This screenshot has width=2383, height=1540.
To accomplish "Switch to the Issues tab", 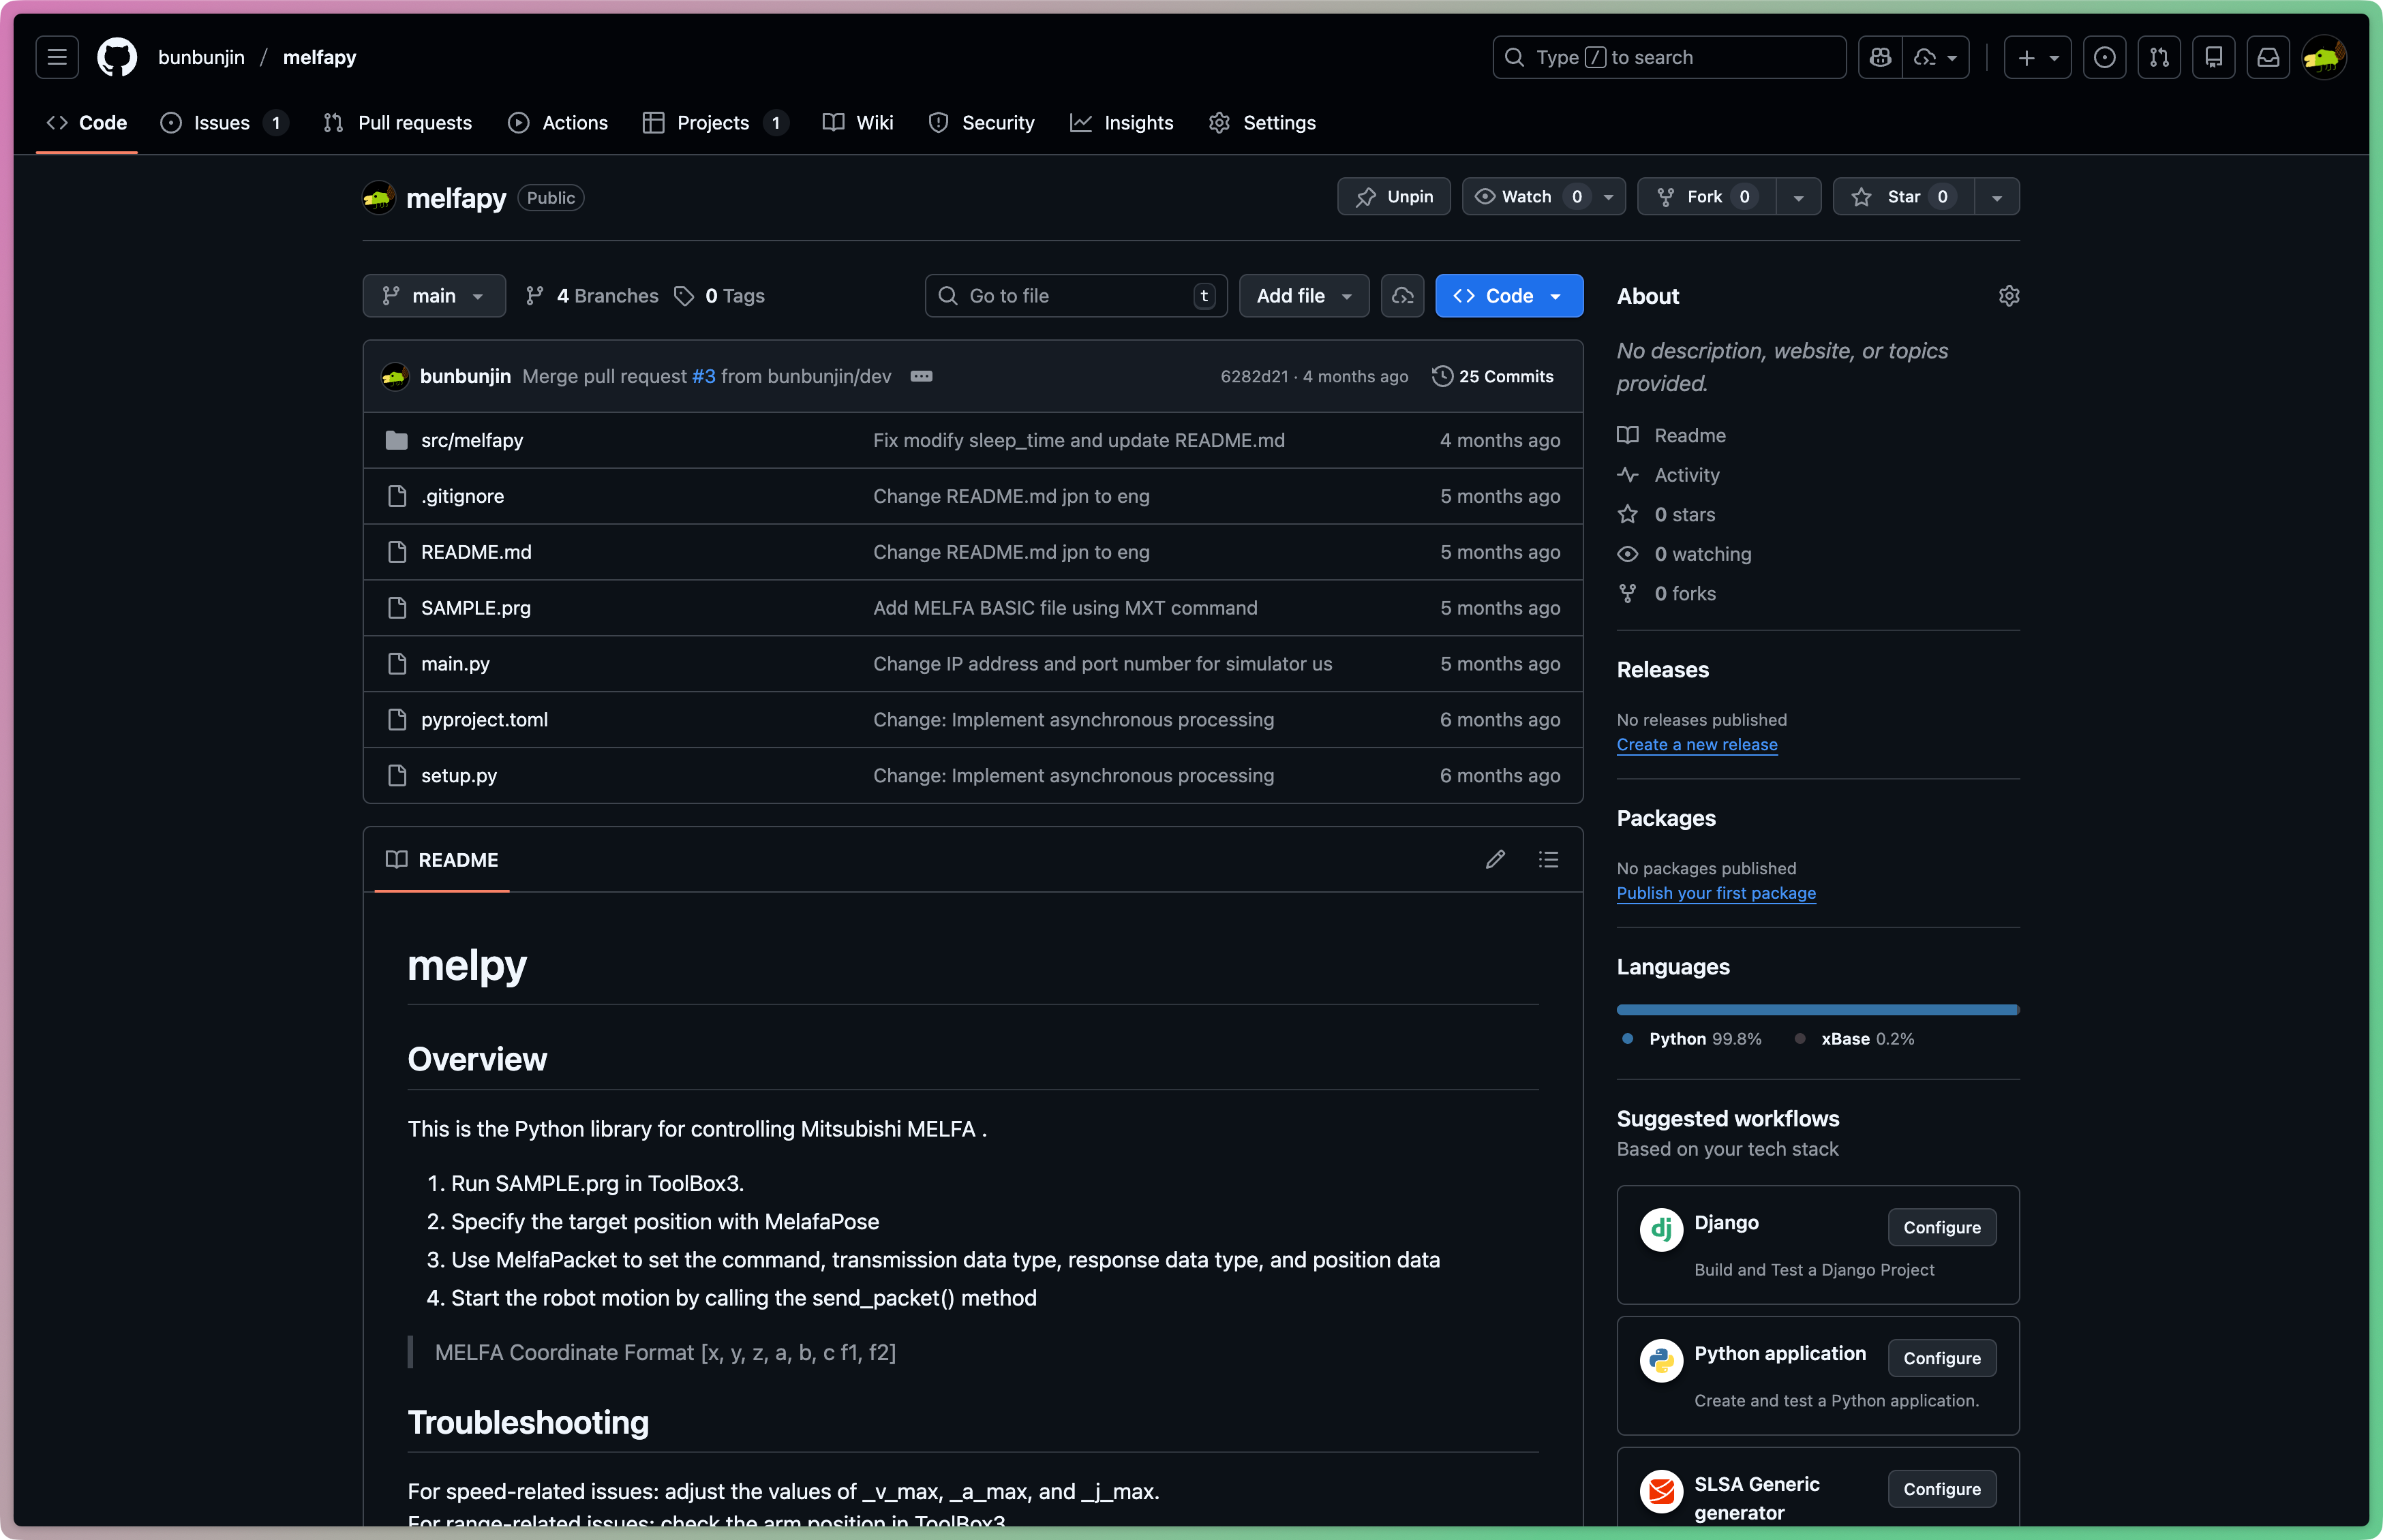I will coord(225,123).
